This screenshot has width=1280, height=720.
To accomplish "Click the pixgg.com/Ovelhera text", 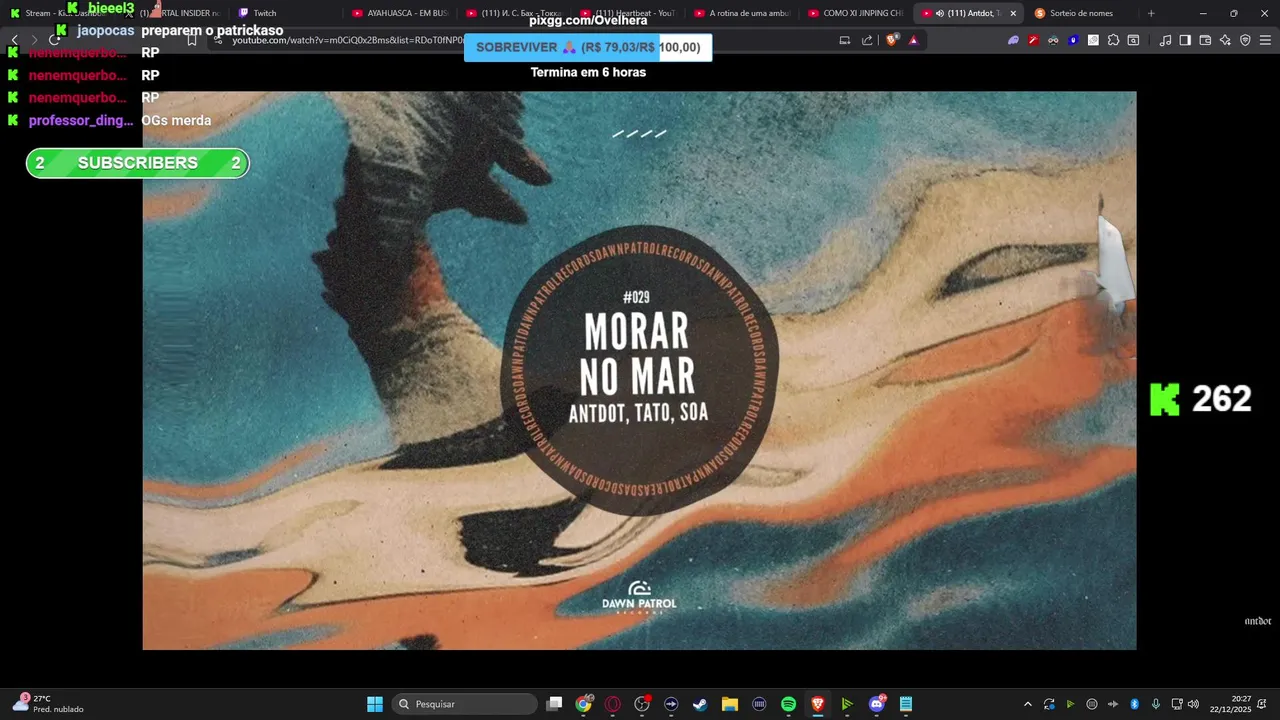I will (588, 20).
